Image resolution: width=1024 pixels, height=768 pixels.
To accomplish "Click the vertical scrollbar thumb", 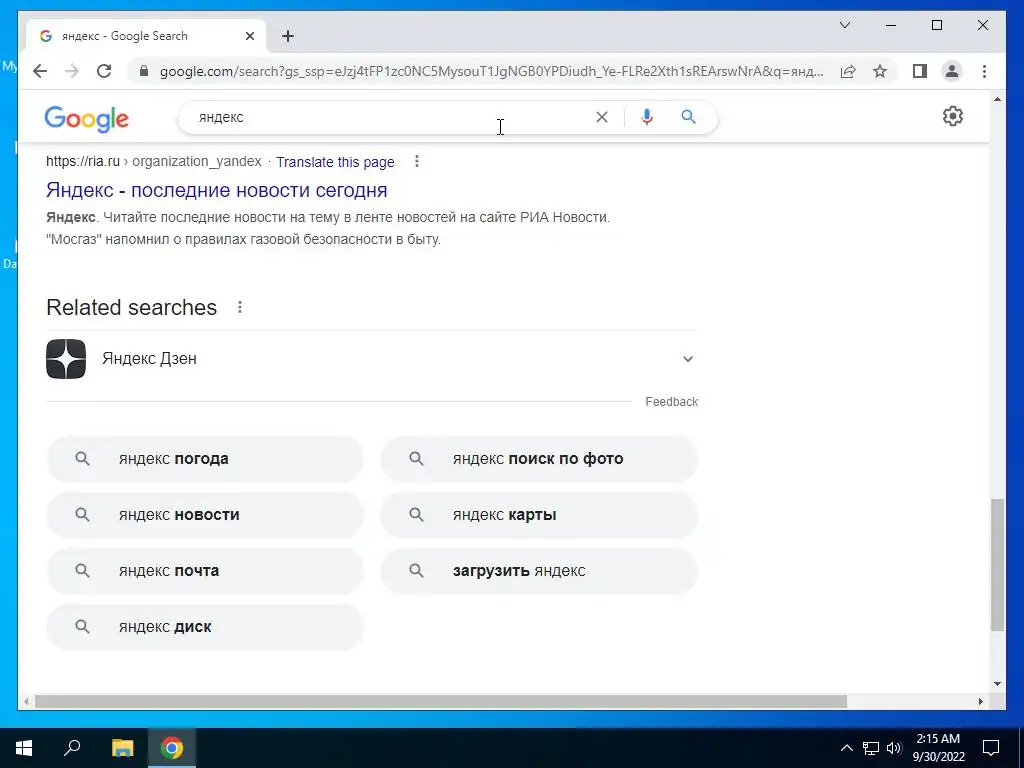I will point(997,565).
